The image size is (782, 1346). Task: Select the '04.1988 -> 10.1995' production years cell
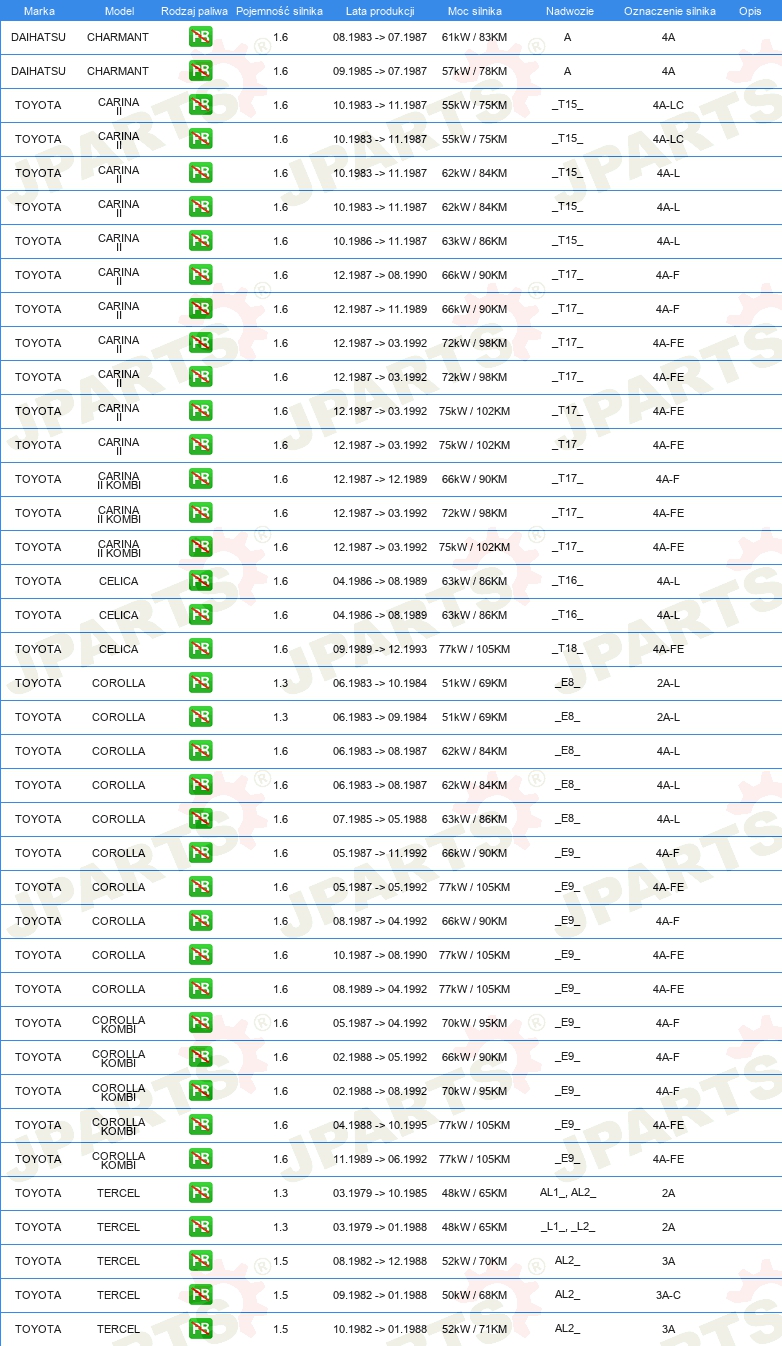click(380, 1125)
